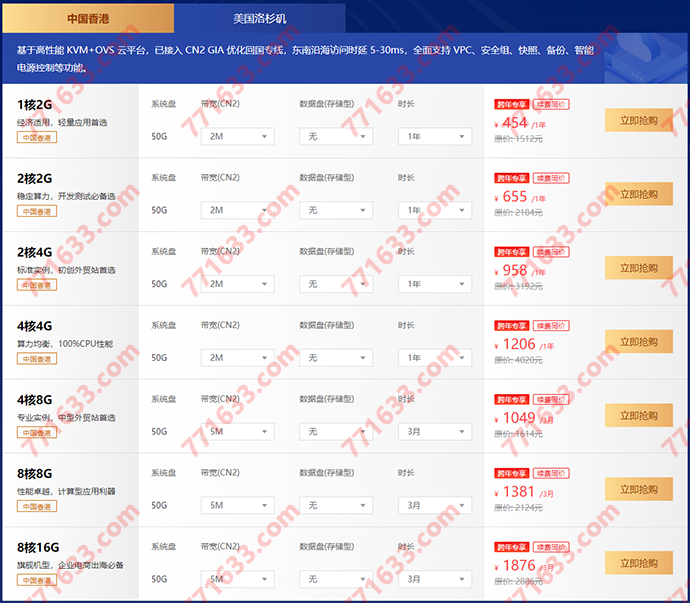Open data disk dropdown for 8核16G plan

336,579
